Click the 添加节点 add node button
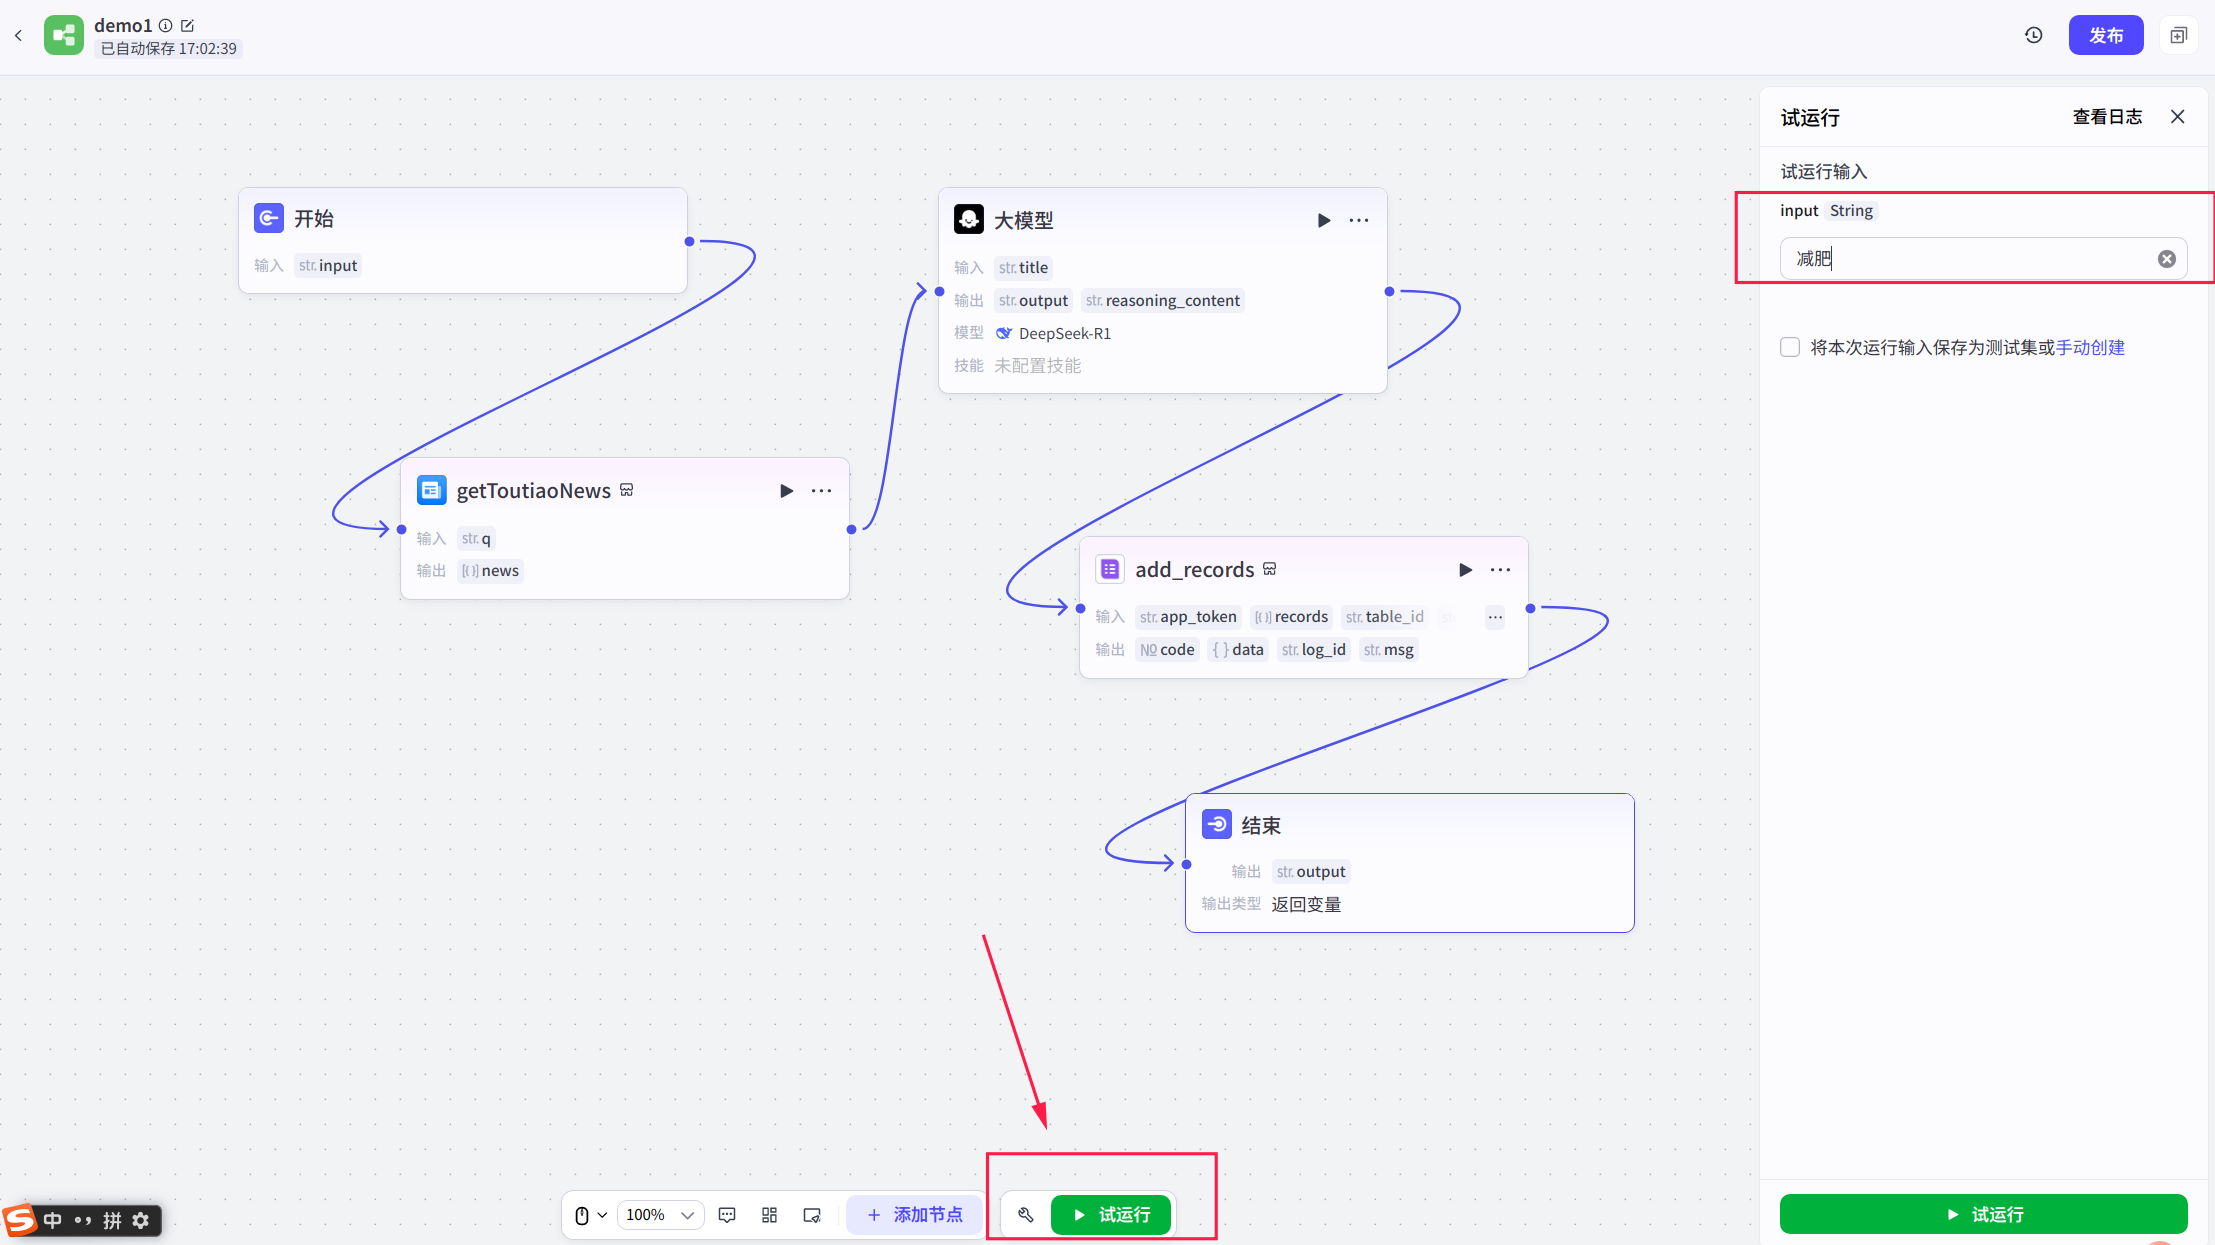Image resolution: width=2215 pixels, height=1245 pixels. pyautogui.click(x=914, y=1215)
